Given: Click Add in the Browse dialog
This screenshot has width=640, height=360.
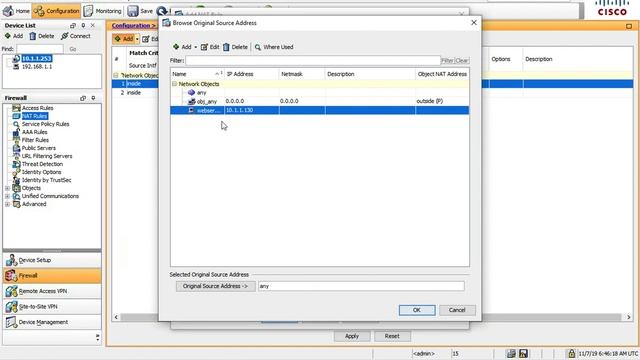Looking at the screenshot, I should pos(182,47).
